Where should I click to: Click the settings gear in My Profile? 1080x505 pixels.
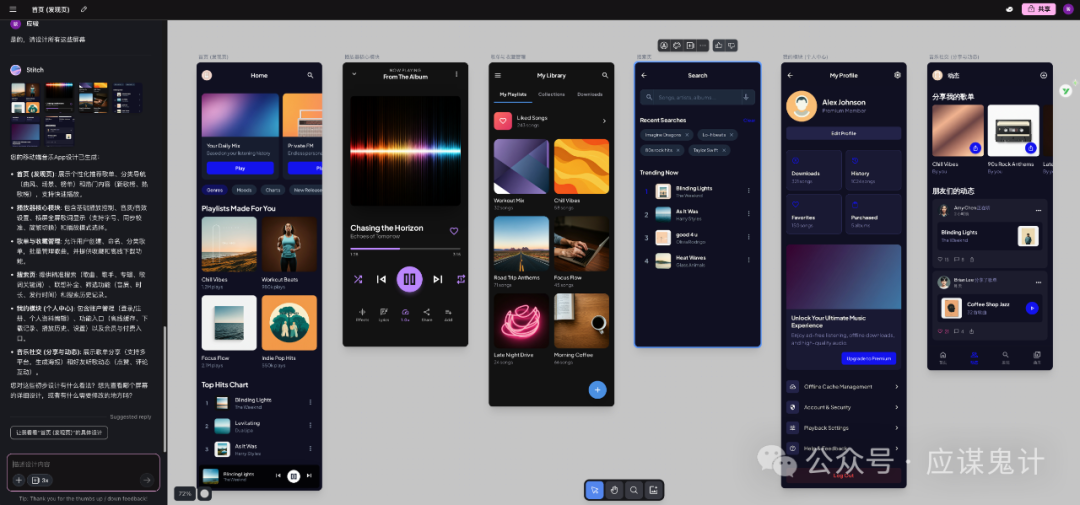(897, 75)
